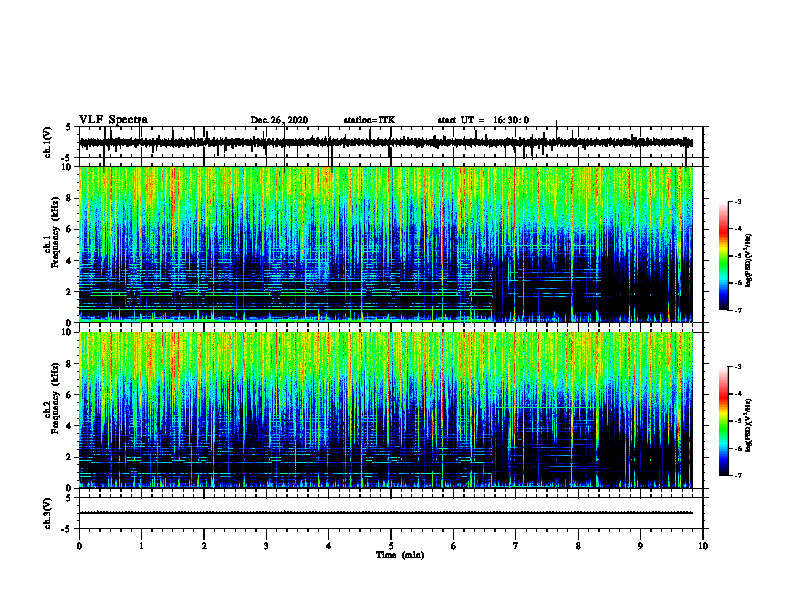Click the ch.3 voltage flat trace
This screenshot has height=612, width=792.
coord(386,513)
